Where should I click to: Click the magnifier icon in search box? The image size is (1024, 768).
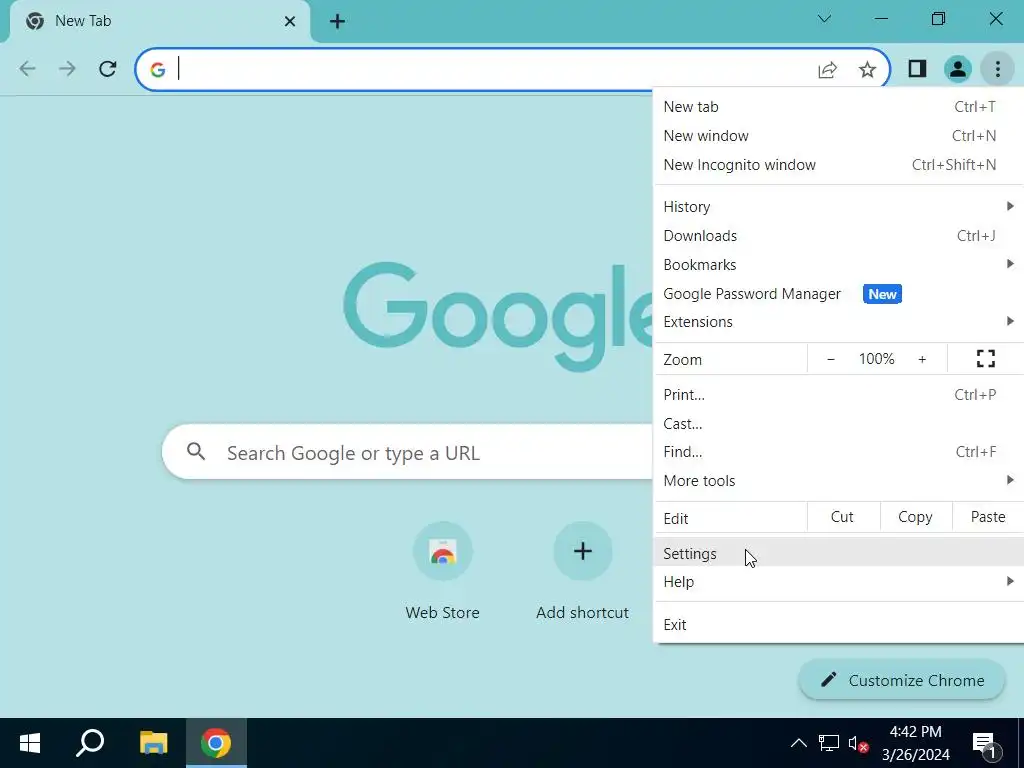(x=196, y=451)
